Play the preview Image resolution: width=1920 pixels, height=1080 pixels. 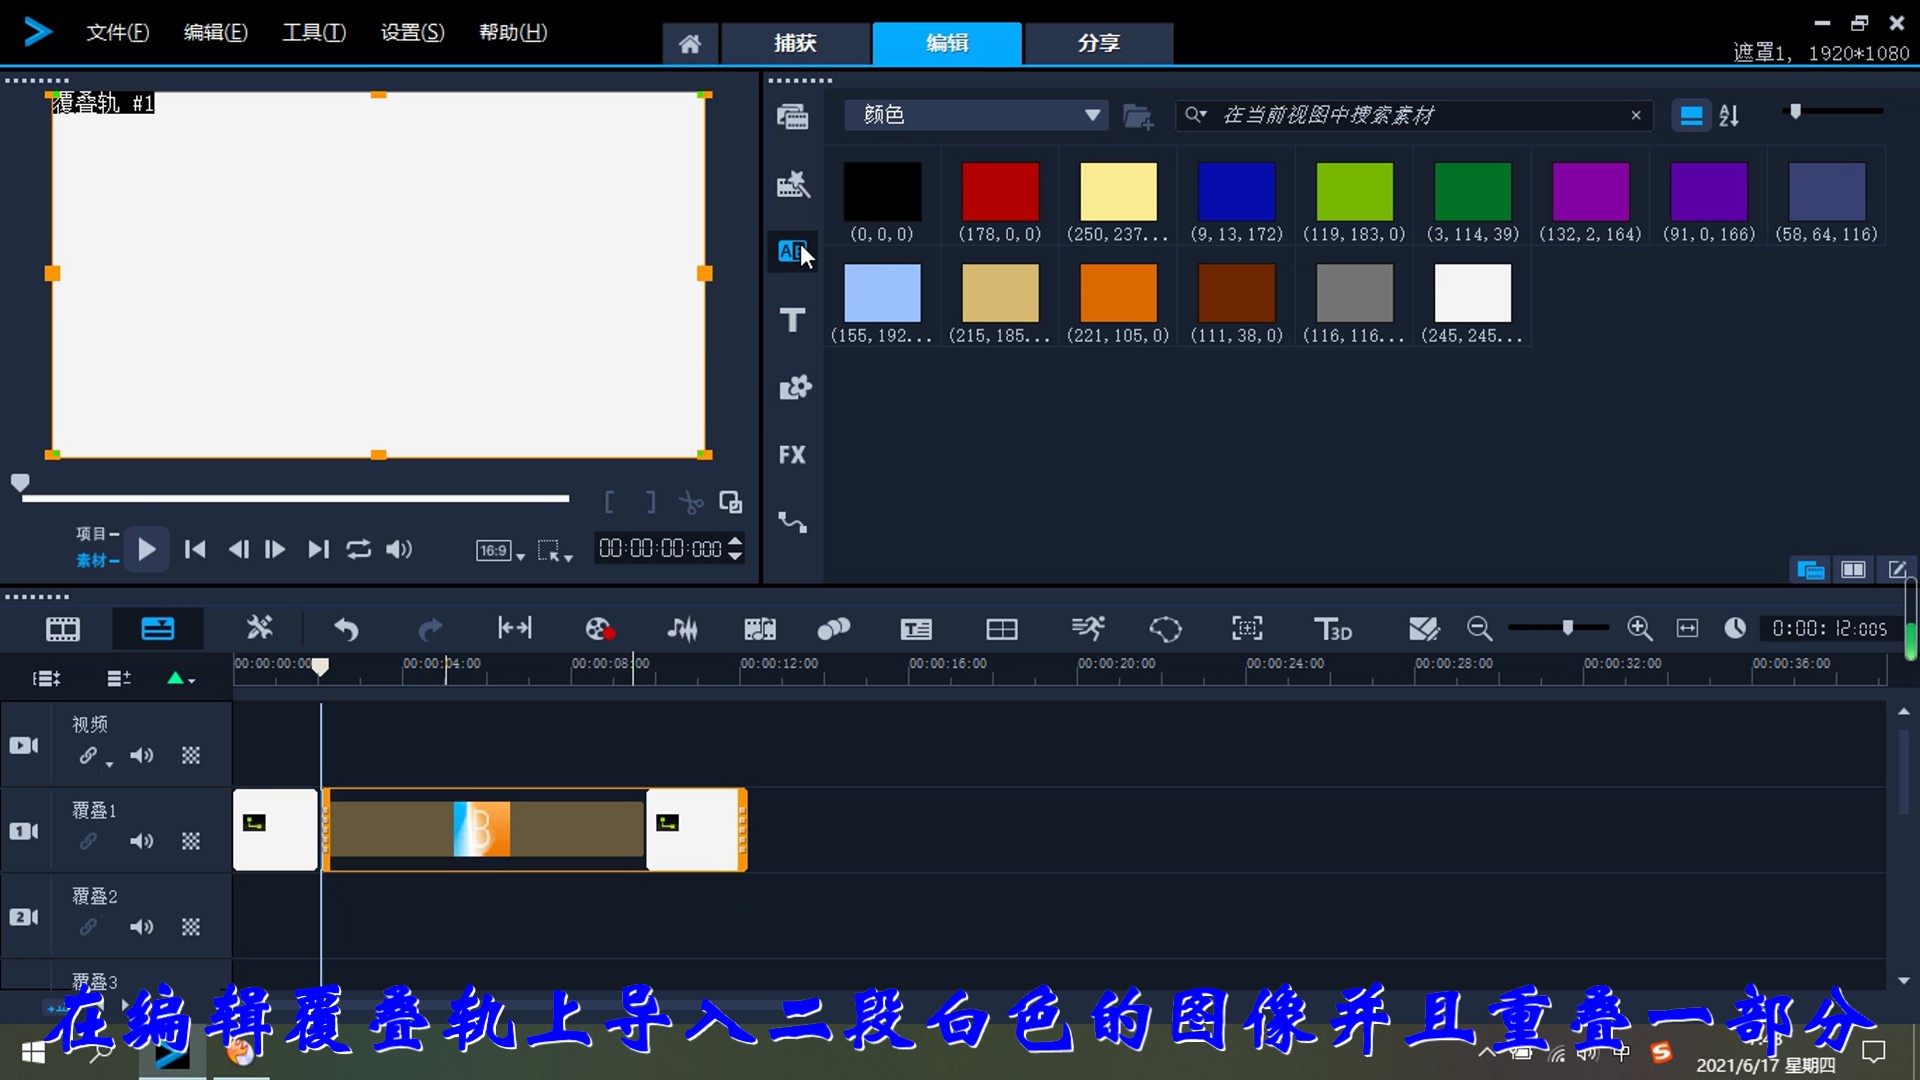tap(146, 549)
